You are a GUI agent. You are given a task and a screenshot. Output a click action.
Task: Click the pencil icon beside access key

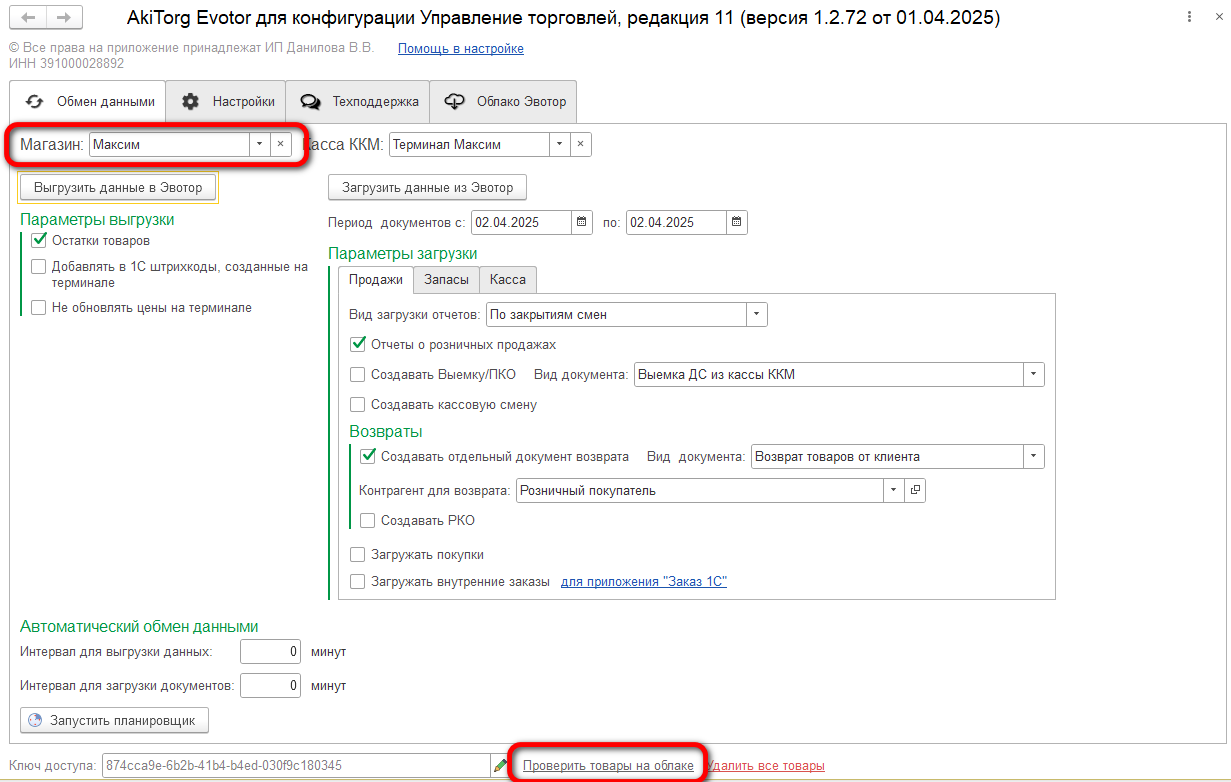click(x=500, y=766)
